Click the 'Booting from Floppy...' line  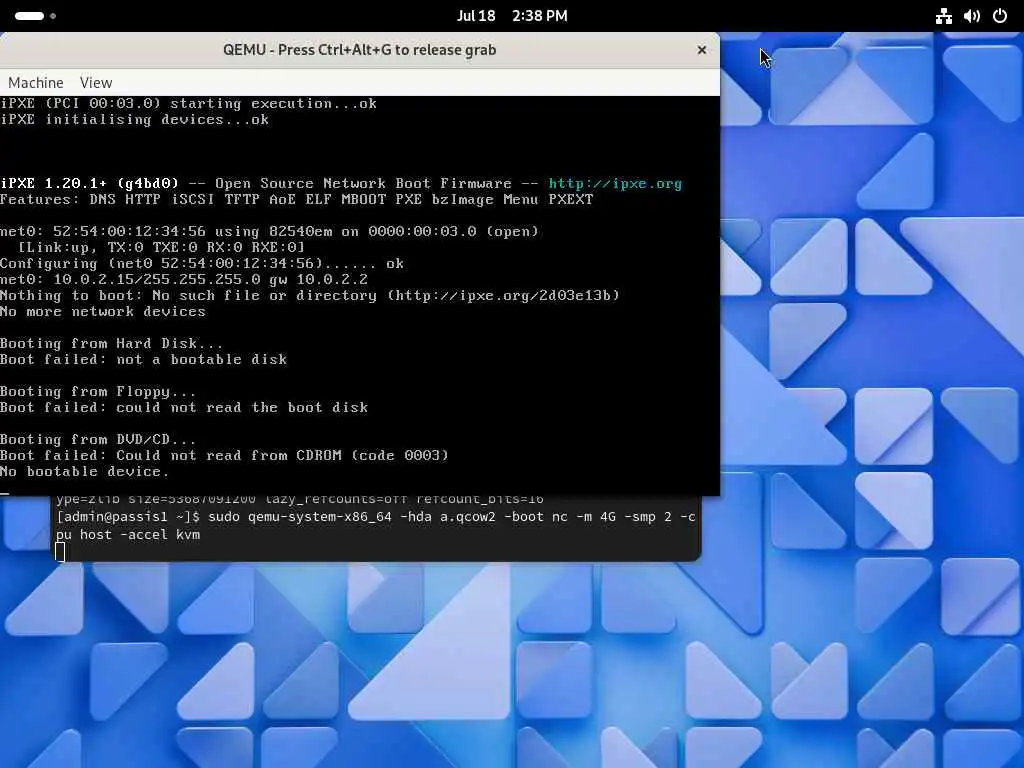click(x=98, y=391)
